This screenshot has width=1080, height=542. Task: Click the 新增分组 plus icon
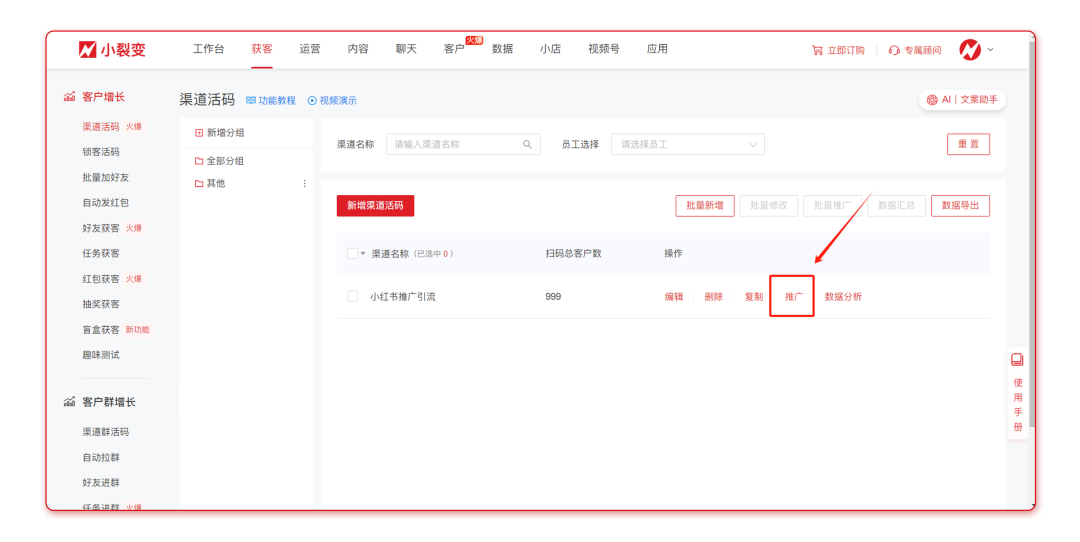tap(199, 133)
